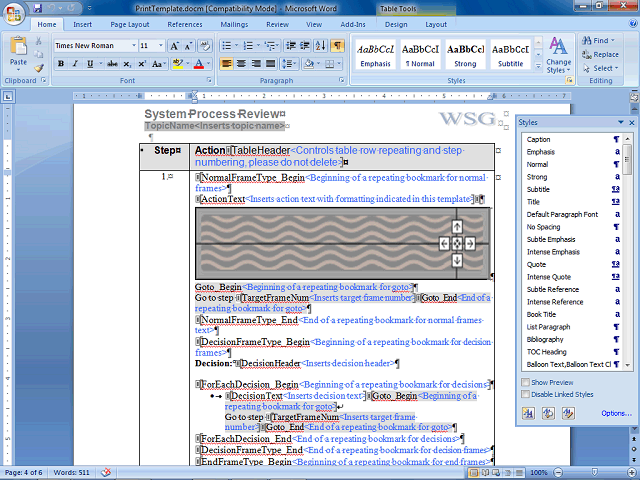Grow font size with the large A icon
The image size is (640, 480).
pos(174,46)
